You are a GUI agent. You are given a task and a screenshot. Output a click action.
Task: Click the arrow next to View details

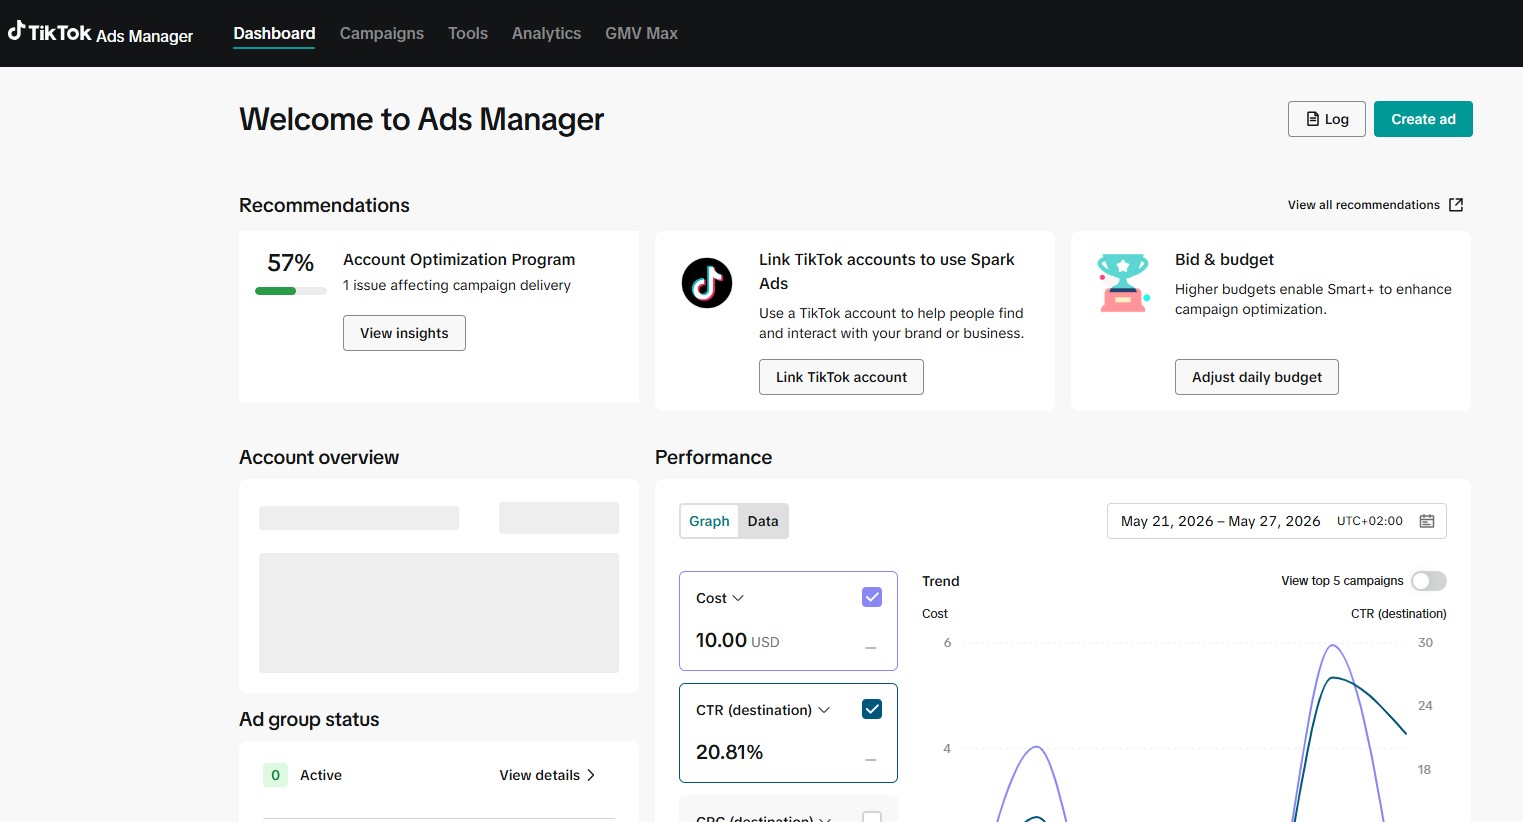pos(591,775)
